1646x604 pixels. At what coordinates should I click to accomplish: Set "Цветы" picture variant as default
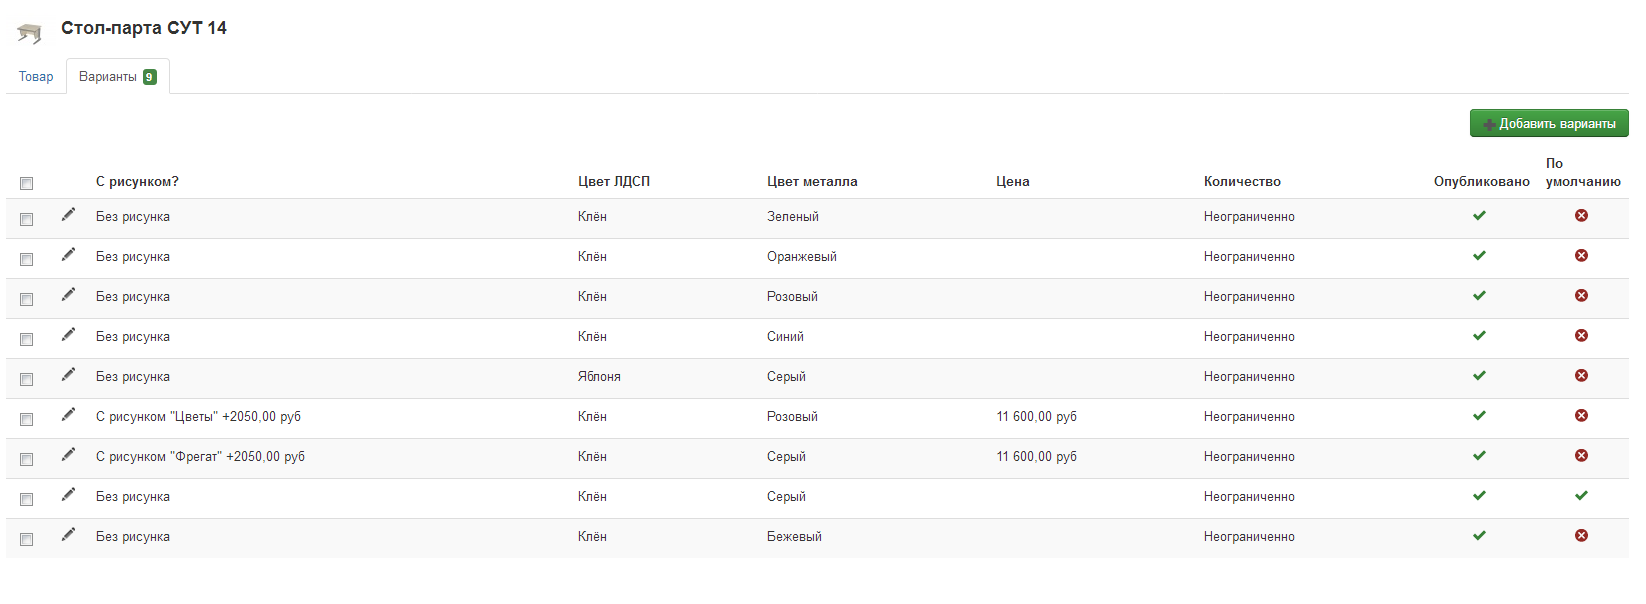1581,416
